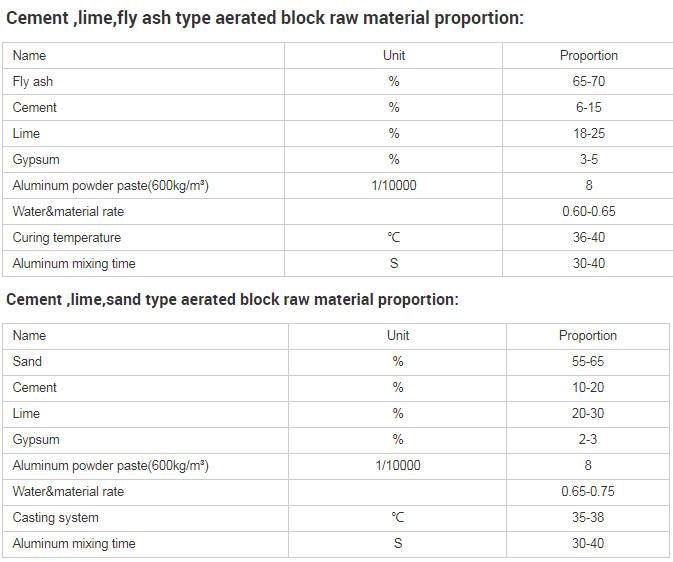Select the "Curing temperature" row label

67,238
